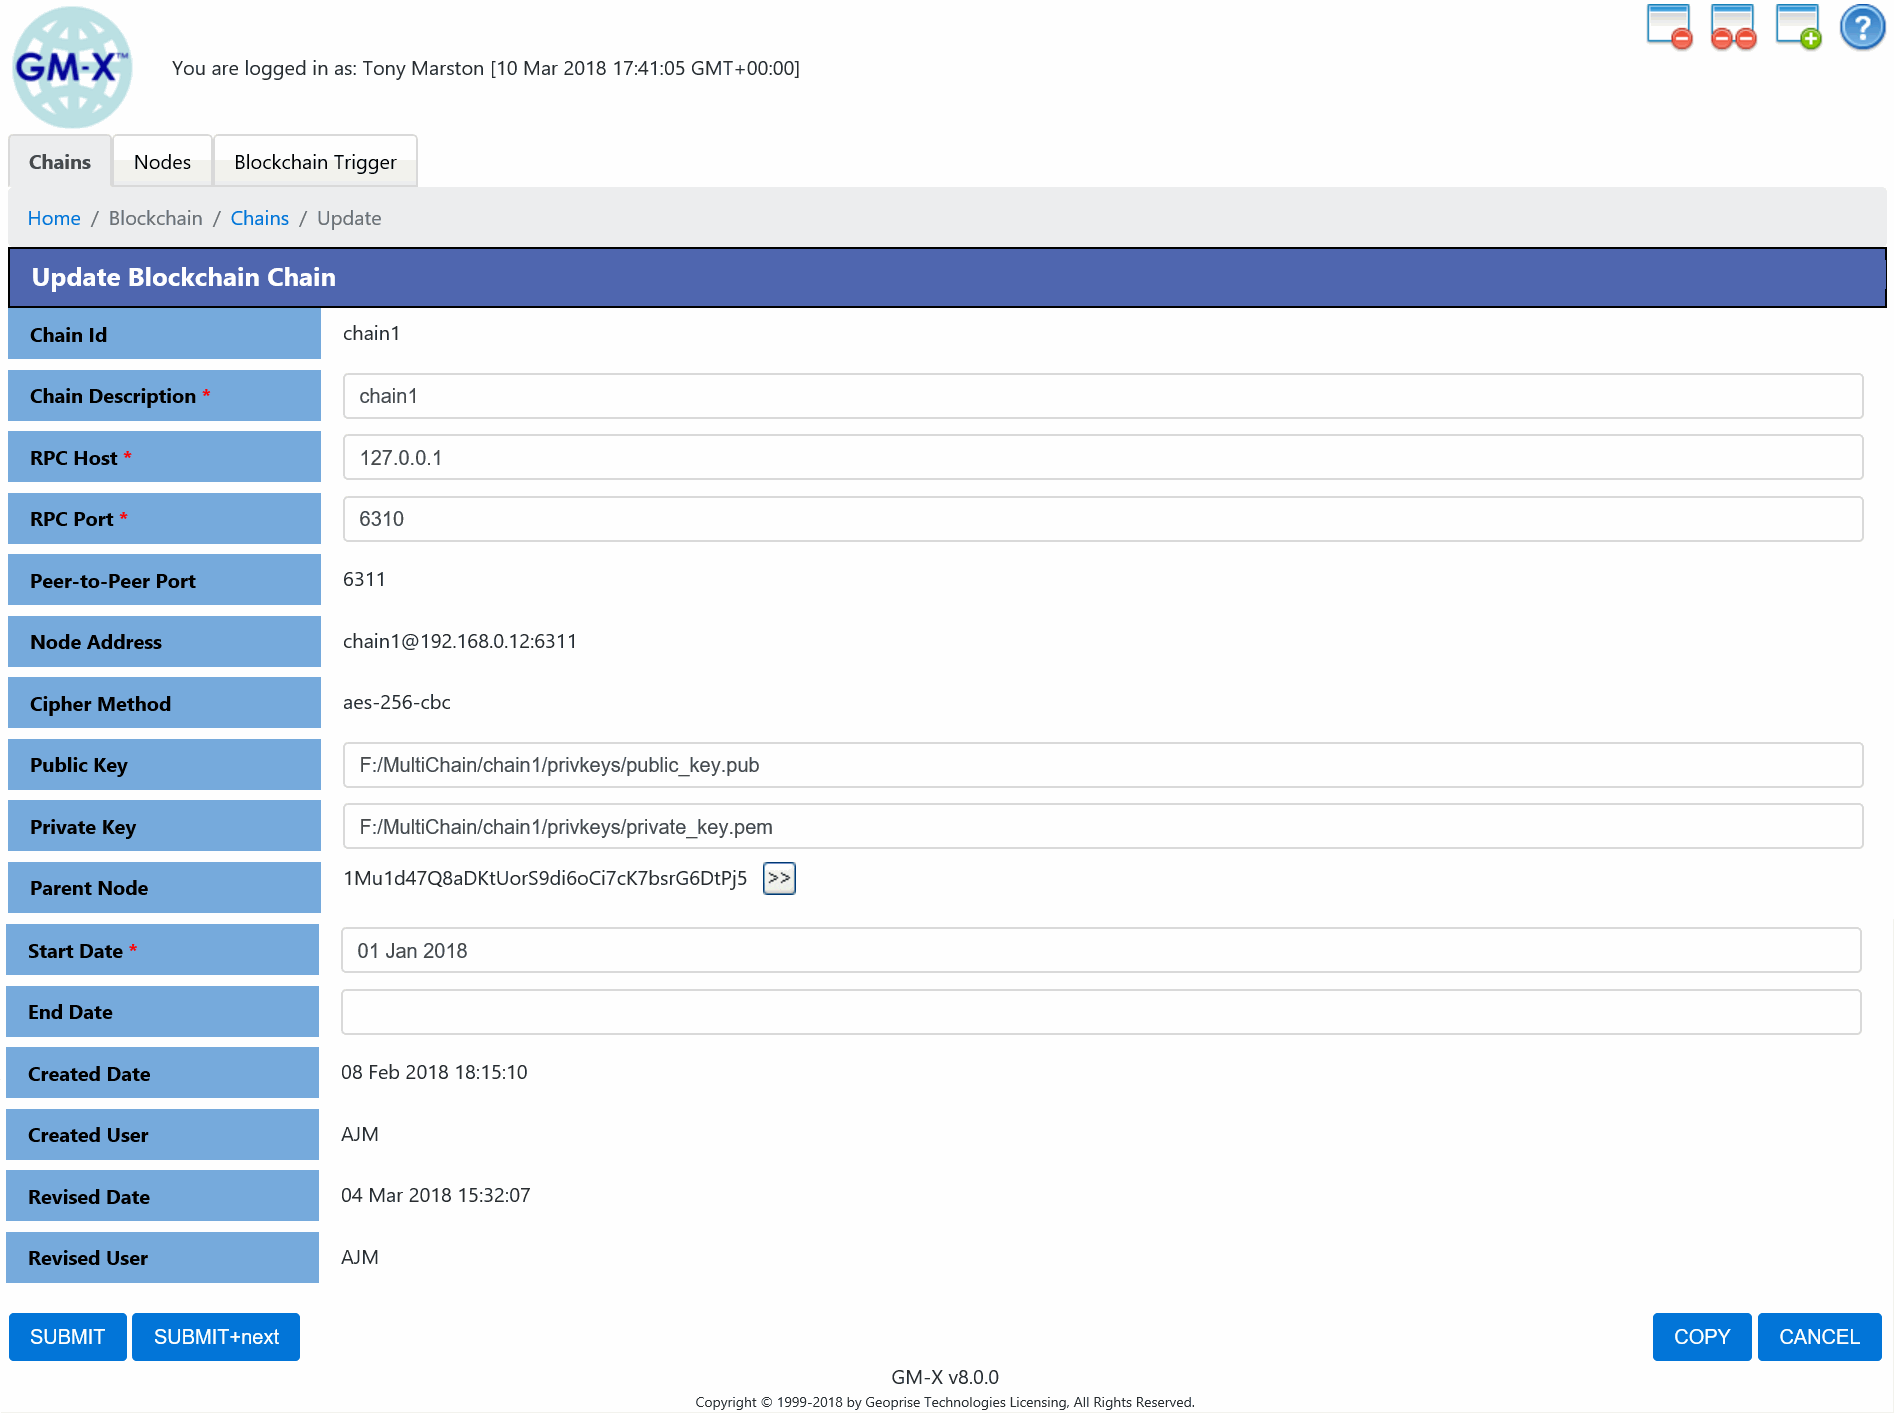Click the empty End Date field

(x=1101, y=1012)
